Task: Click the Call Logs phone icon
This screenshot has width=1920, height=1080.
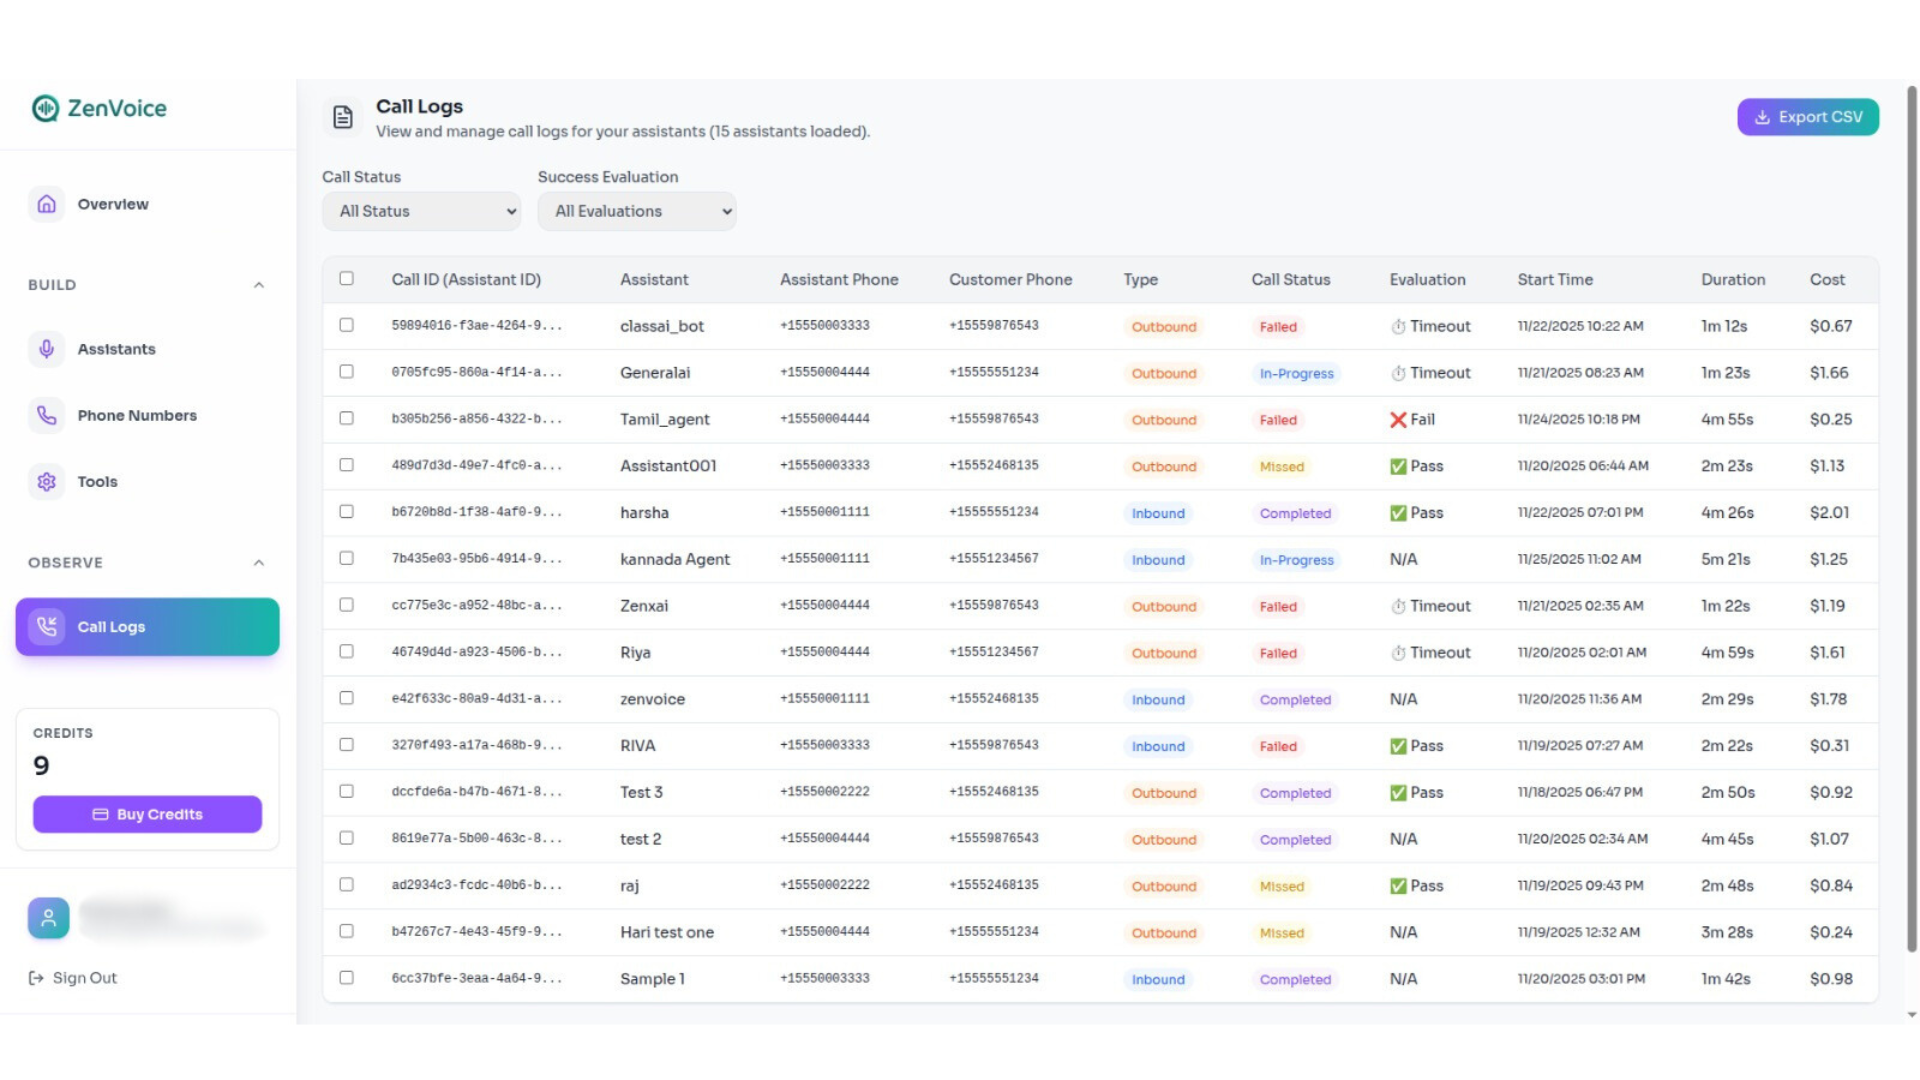Action: 47,627
